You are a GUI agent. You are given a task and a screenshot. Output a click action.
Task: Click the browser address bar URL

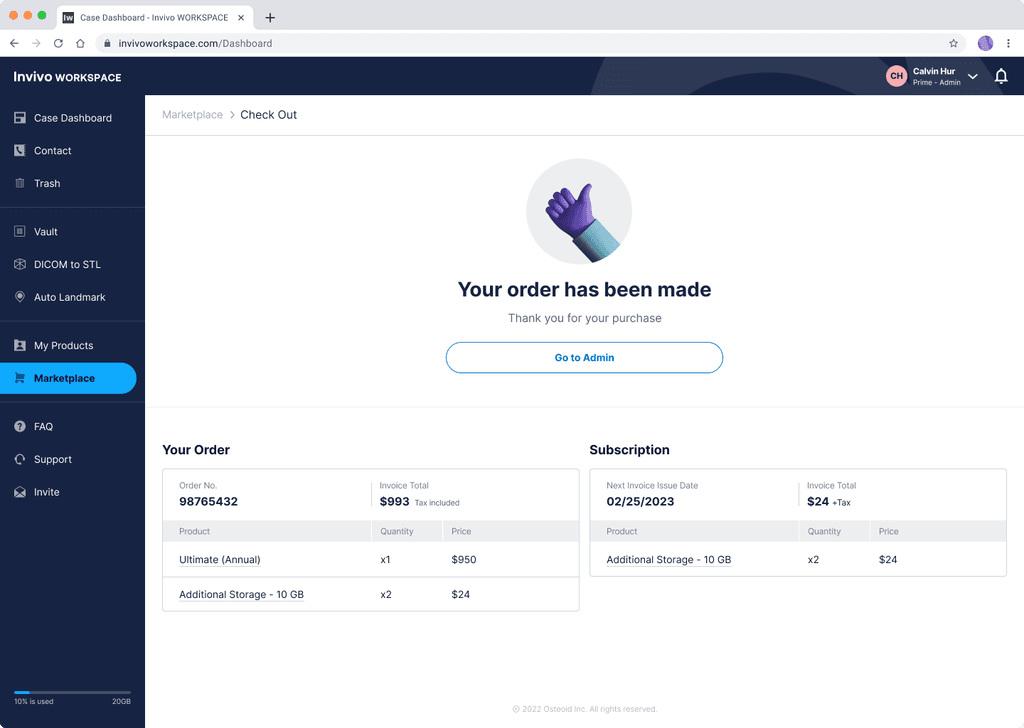pyautogui.click(x=195, y=43)
